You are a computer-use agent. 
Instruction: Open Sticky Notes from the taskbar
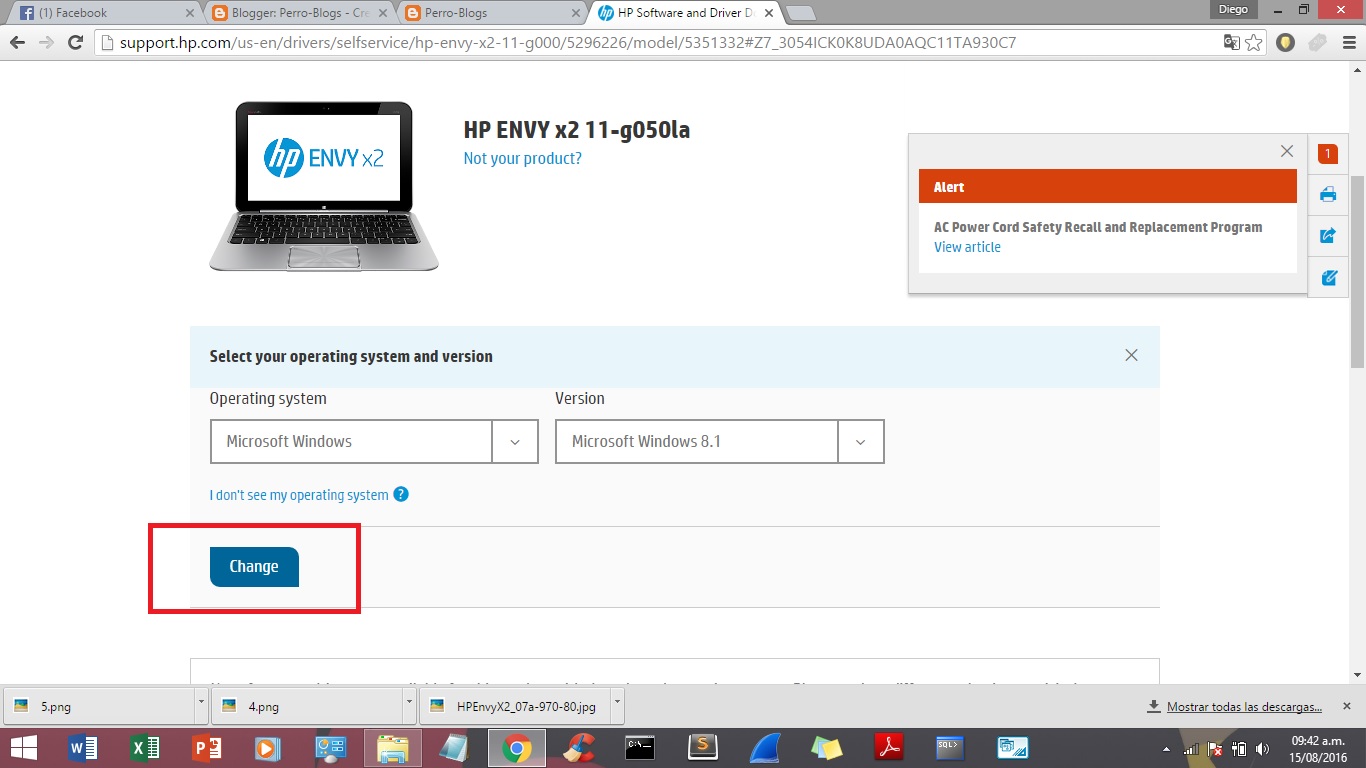[826, 748]
